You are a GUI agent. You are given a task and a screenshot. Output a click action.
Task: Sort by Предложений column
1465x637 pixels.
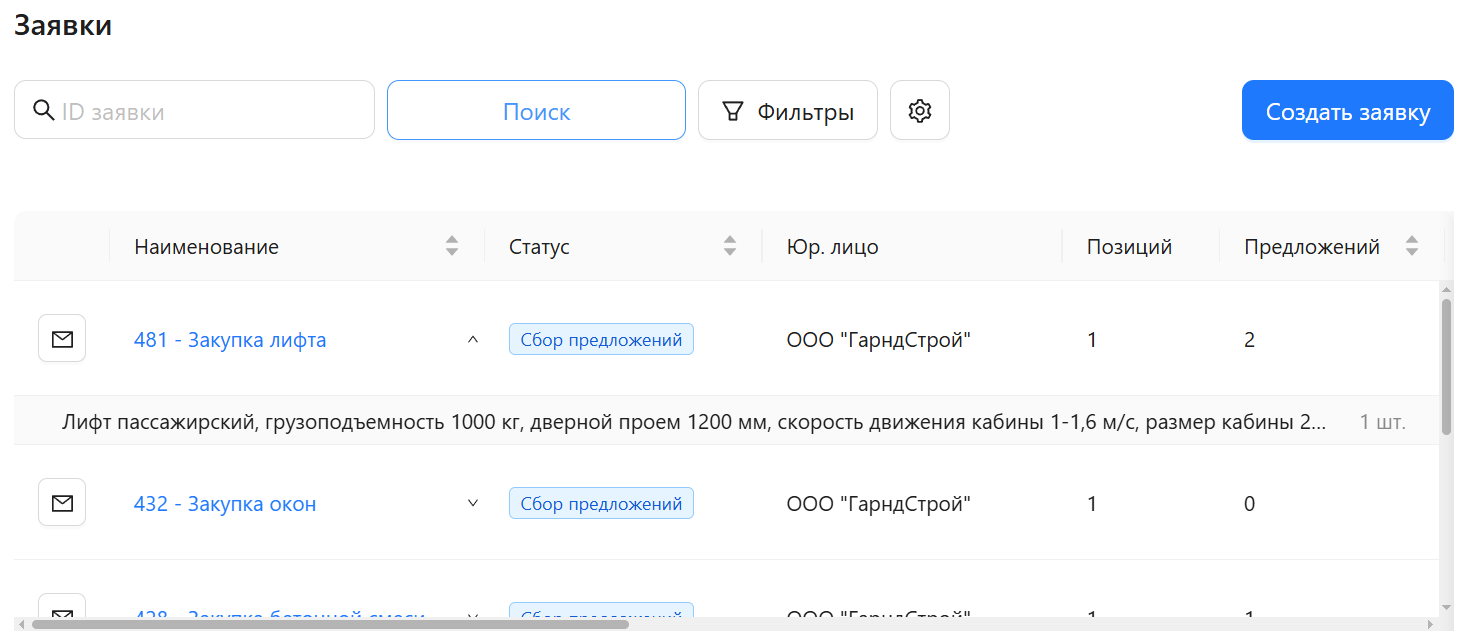point(1412,246)
